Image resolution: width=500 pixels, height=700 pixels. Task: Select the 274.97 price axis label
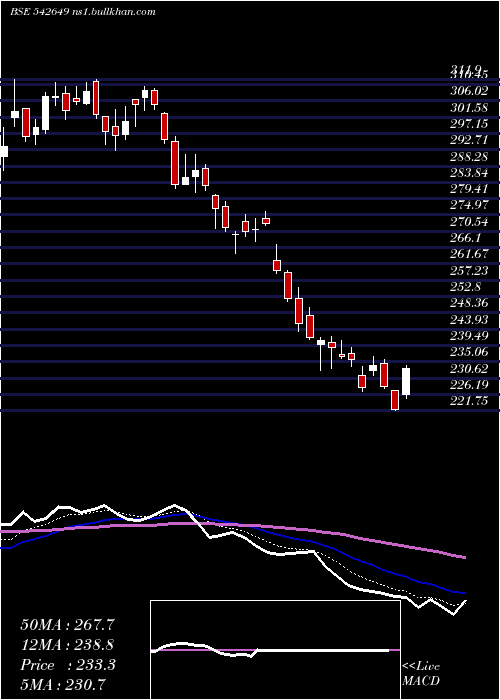[x=468, y=205]
